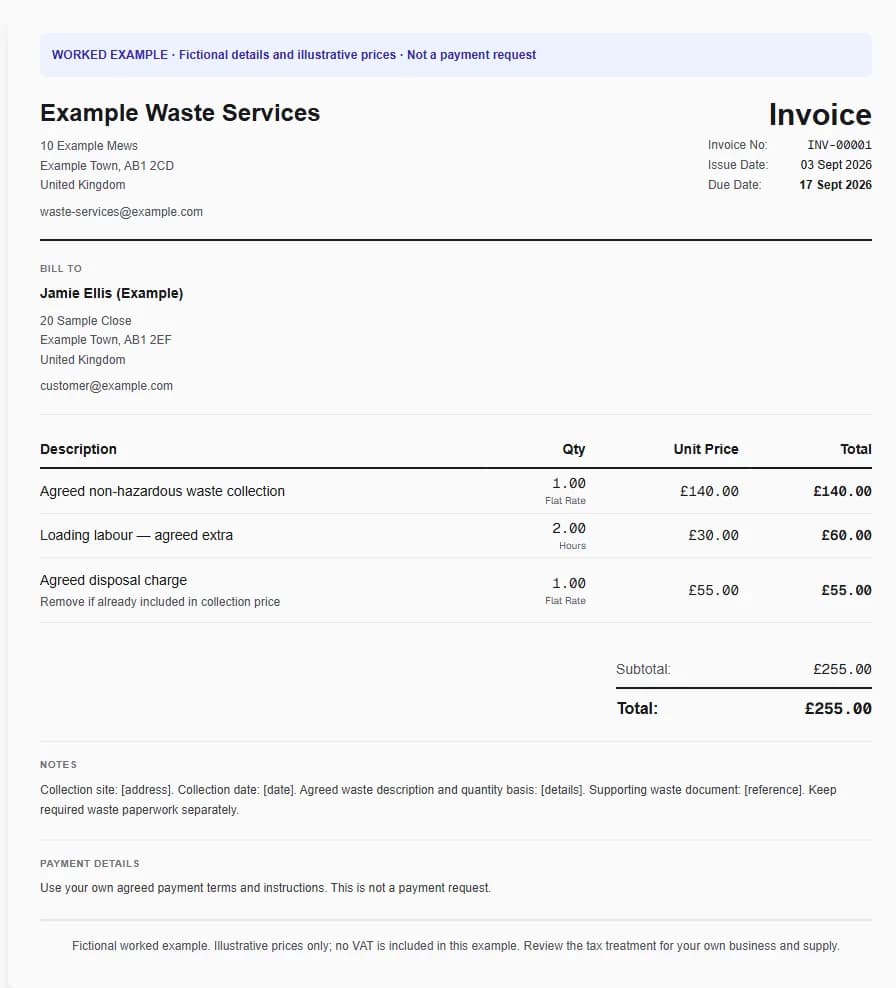Click the due date '17 Sept 2026'
This screenshot has width=896, height=988.
(x=836, y=185)
